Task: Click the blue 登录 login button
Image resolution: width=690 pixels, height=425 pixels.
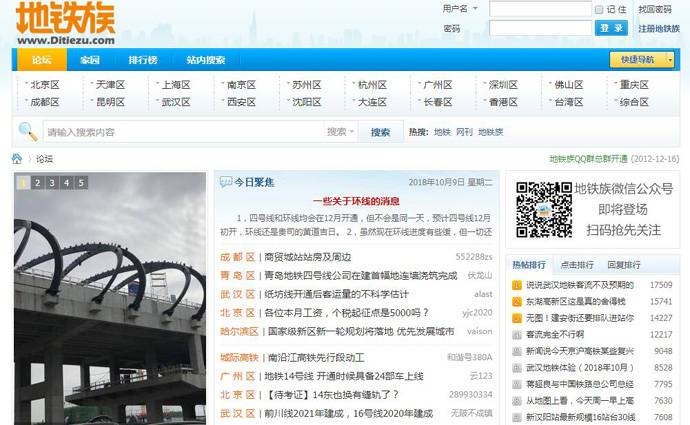Action: (x=612, y=28)
